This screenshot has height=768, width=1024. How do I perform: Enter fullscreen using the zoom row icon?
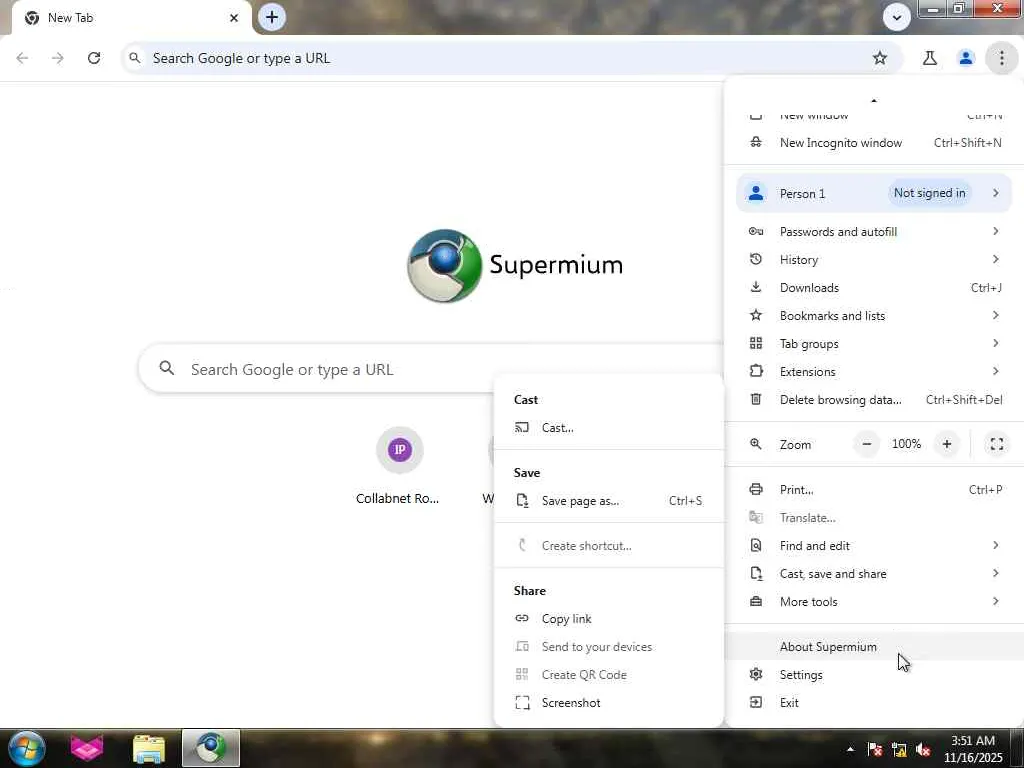(997, 444)
